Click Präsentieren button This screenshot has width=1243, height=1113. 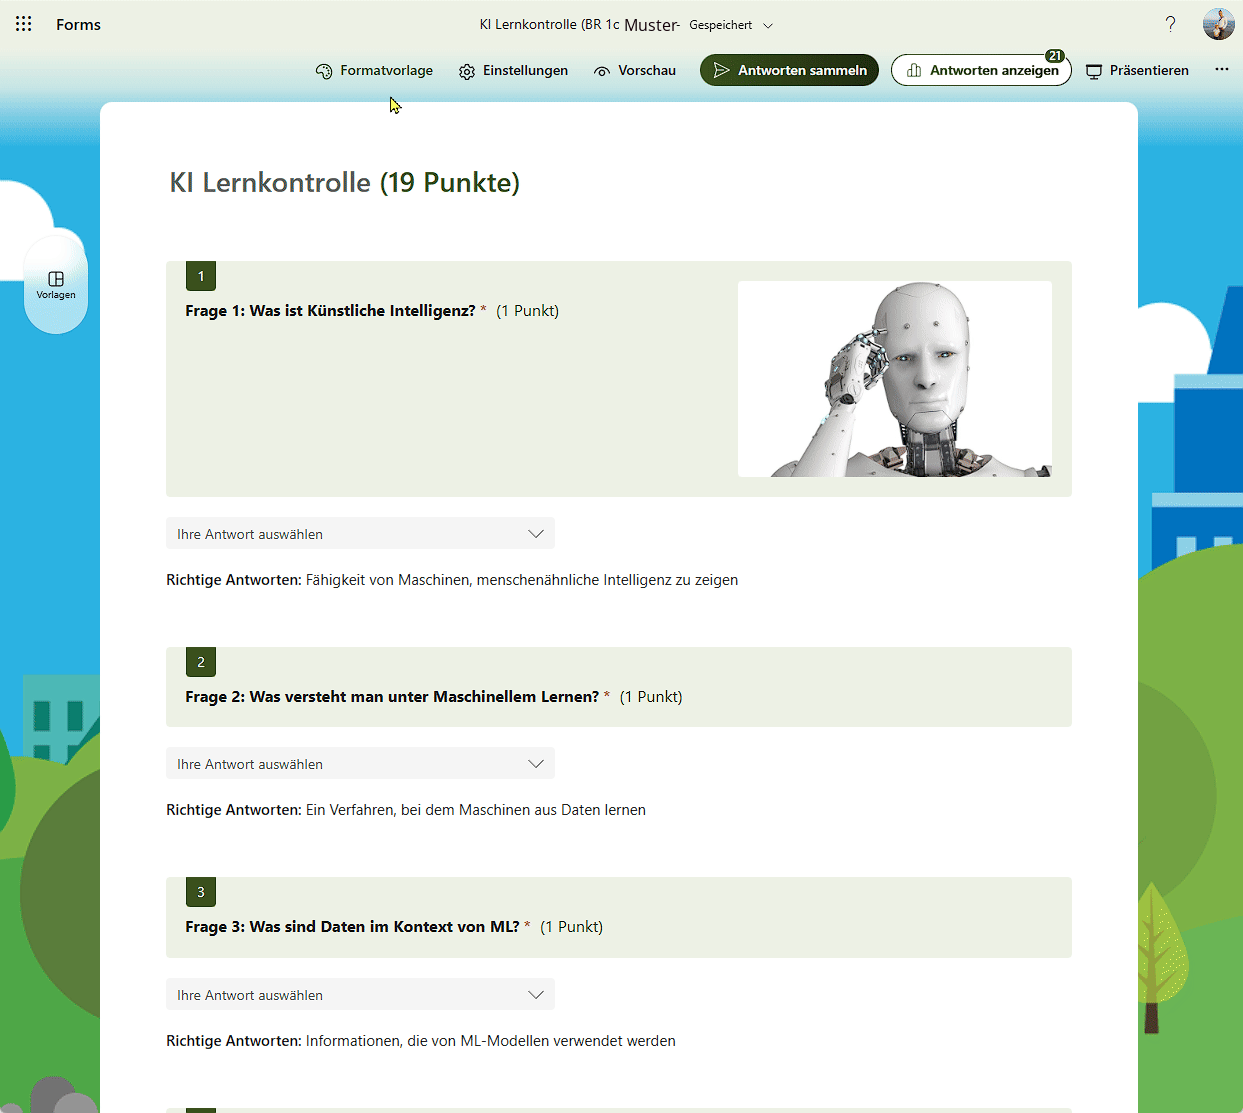[x=1138, y=70]
